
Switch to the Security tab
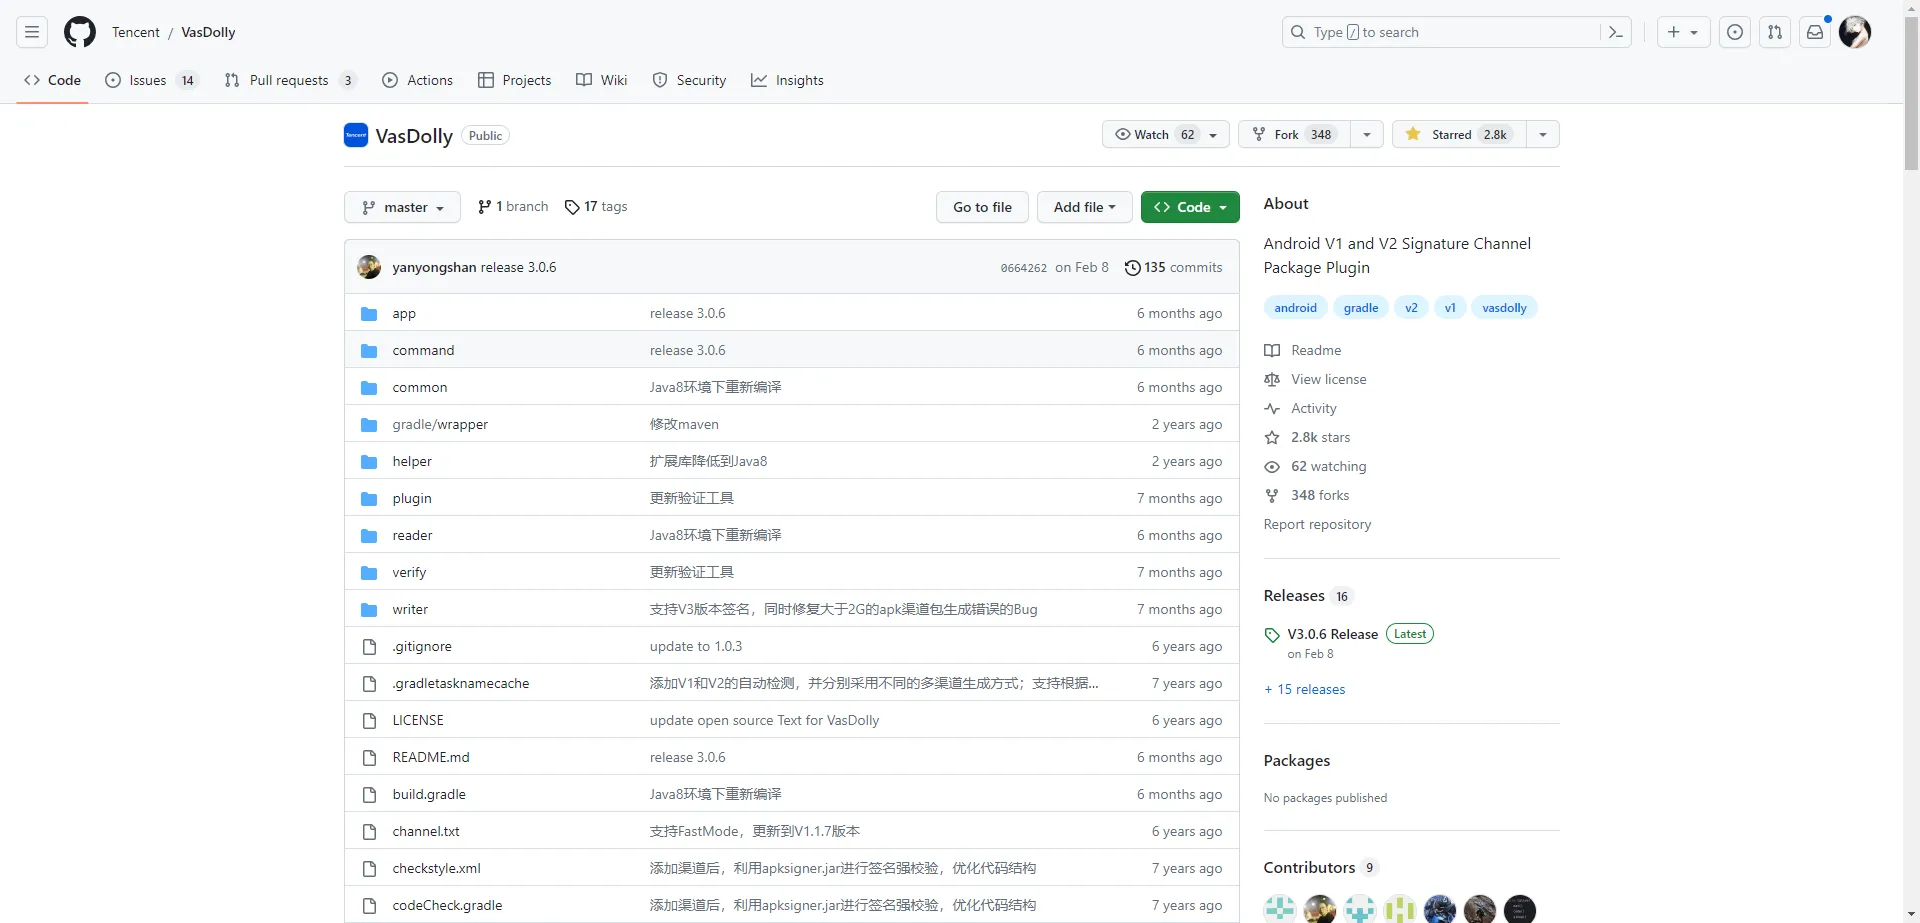[x=689, y=80]
